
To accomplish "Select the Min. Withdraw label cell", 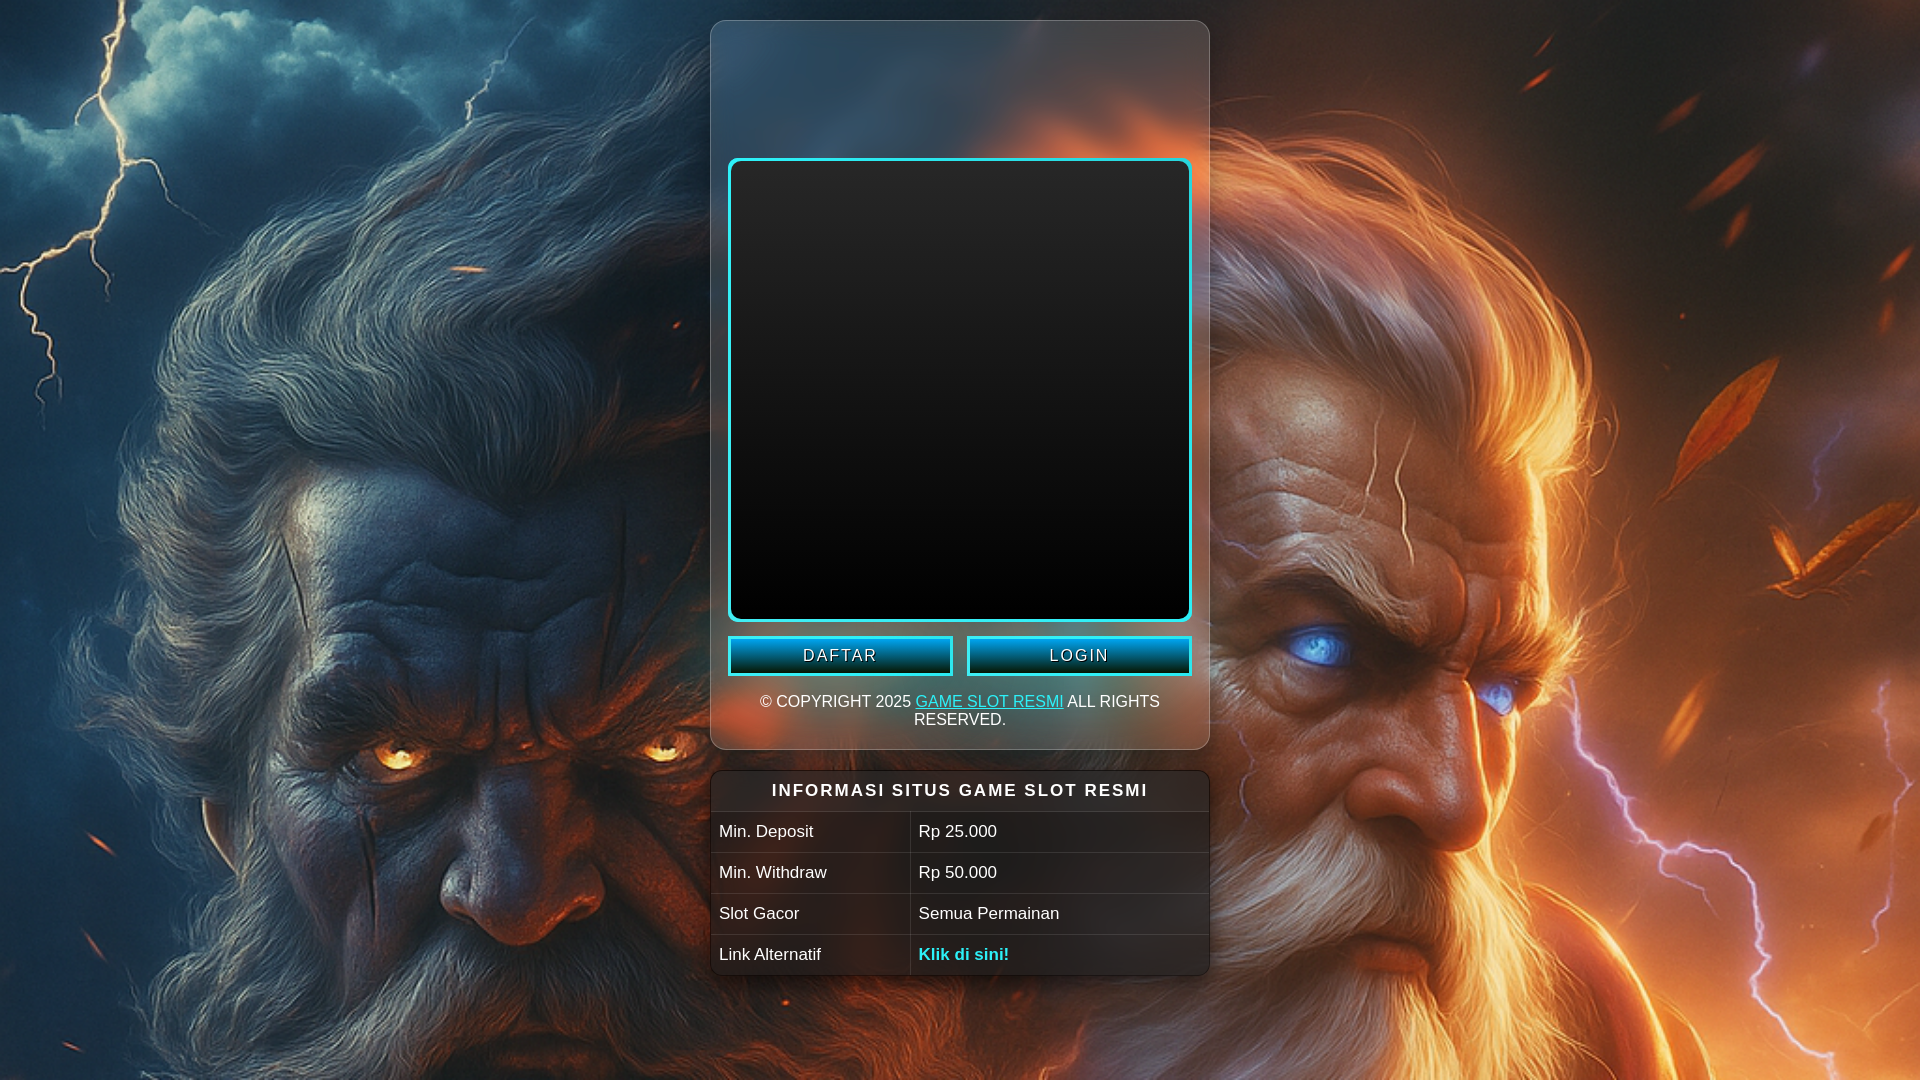I will [773, 873].
